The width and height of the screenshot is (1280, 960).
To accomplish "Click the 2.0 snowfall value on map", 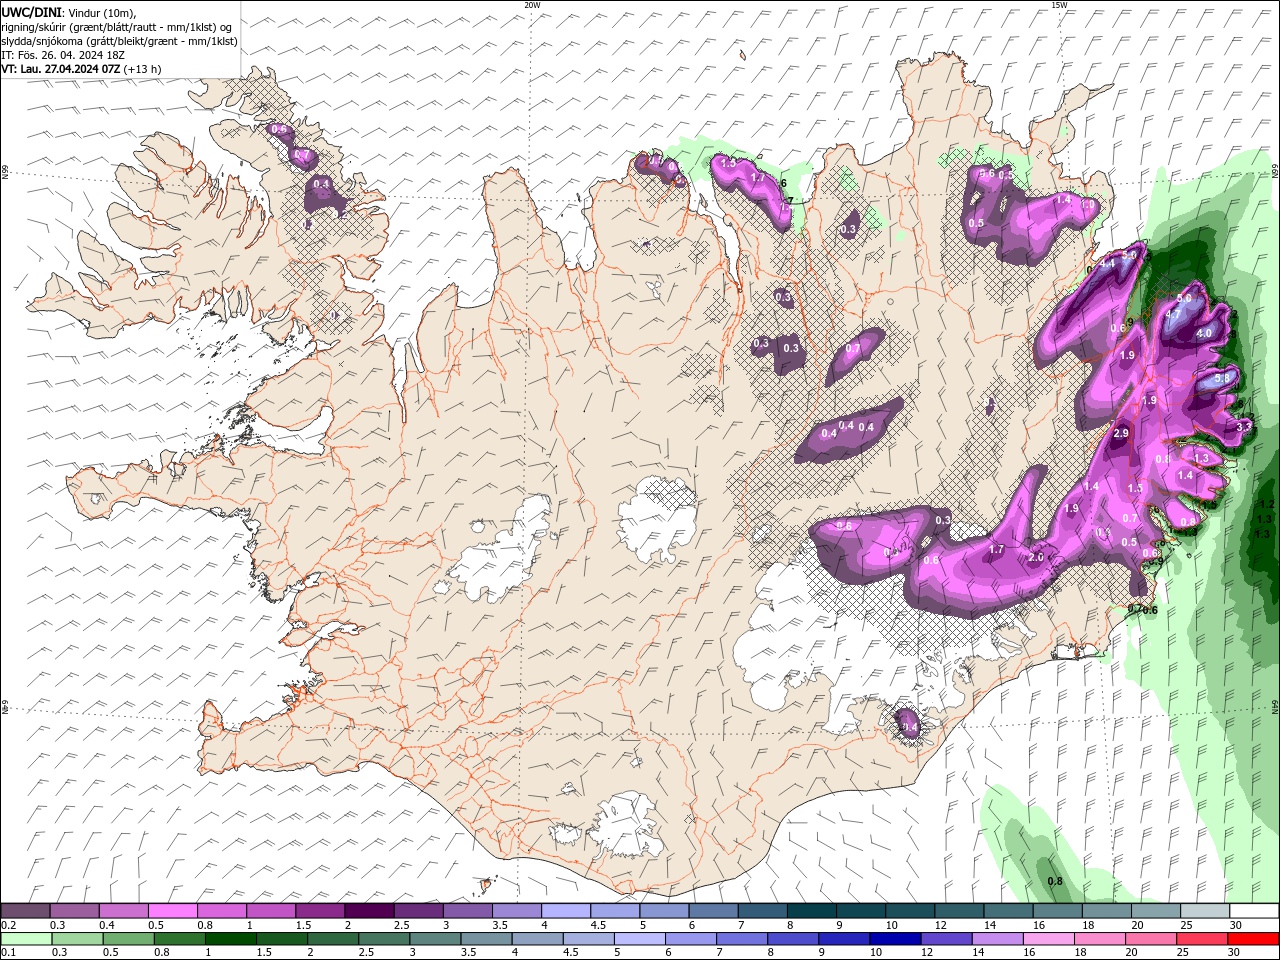I will coord(1036,558).
